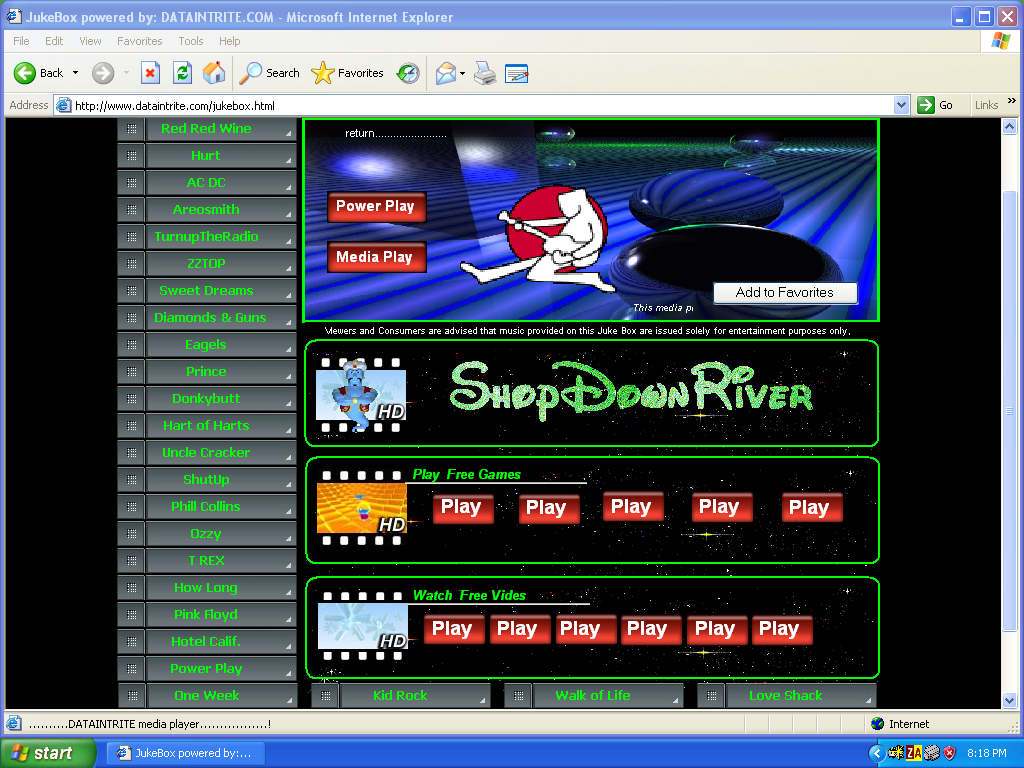This screenshot has height=768, width=1024.
Task: Click the grid icon beside Pink Floyd
Action: [x=131, y=615]
